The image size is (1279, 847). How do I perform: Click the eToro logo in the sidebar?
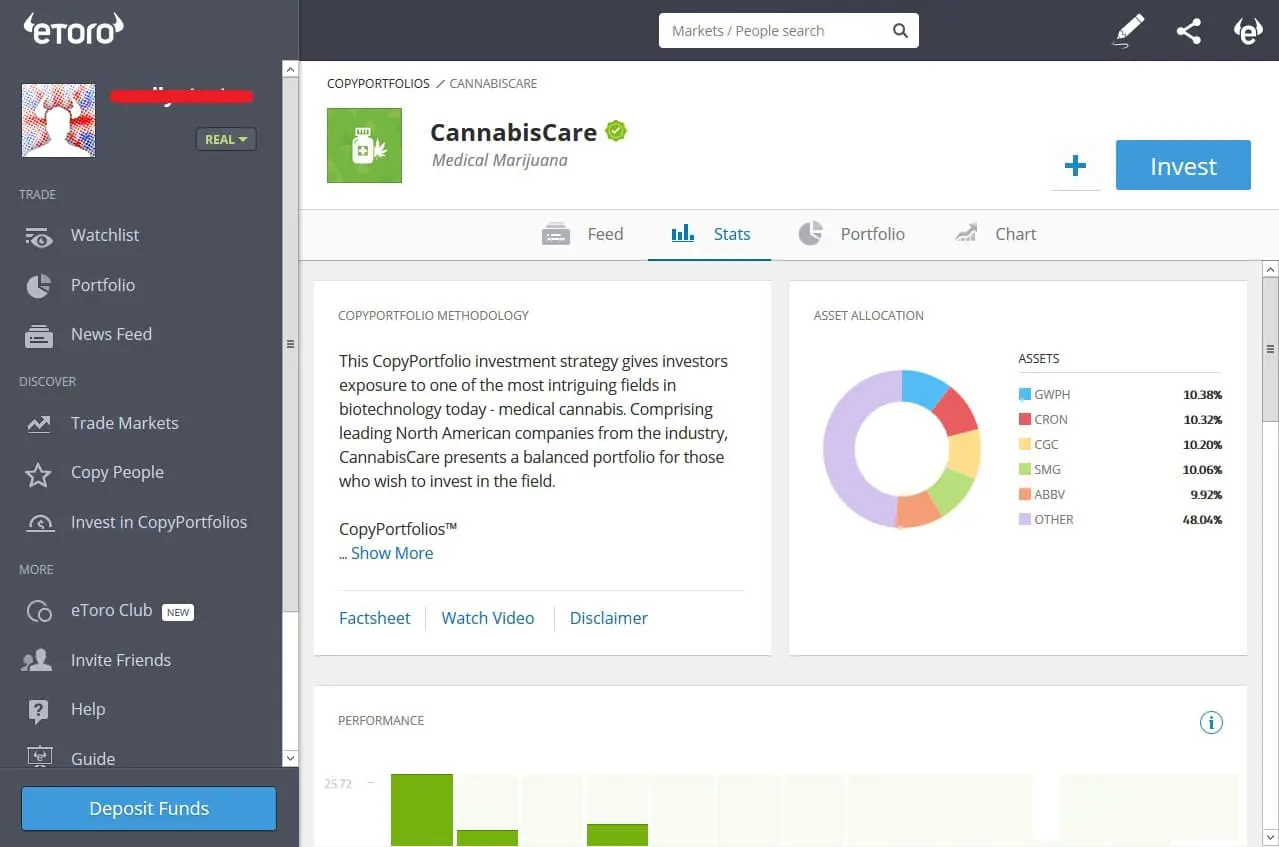74,29
